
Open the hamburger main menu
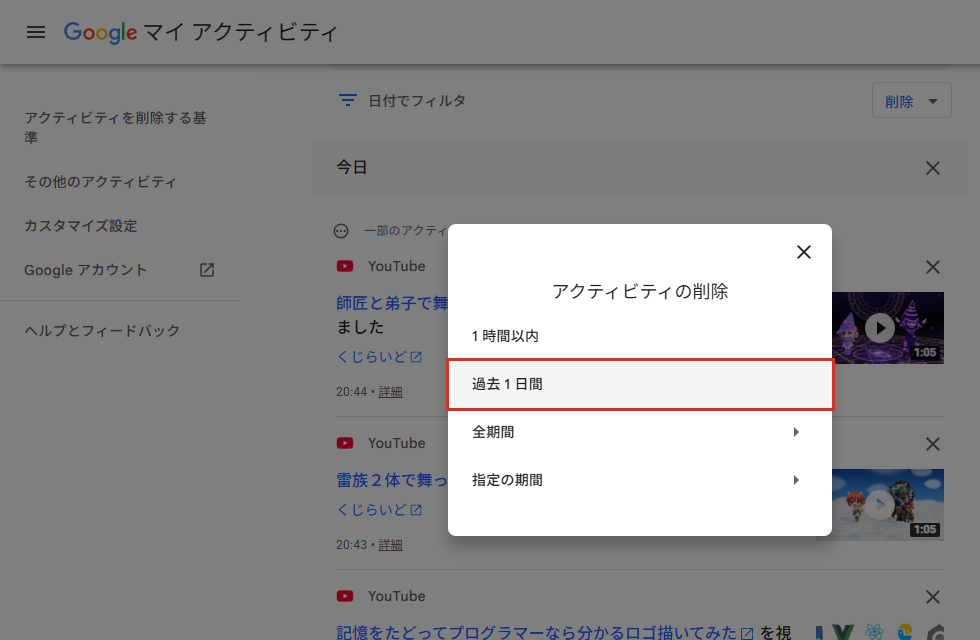click(36, 32)
